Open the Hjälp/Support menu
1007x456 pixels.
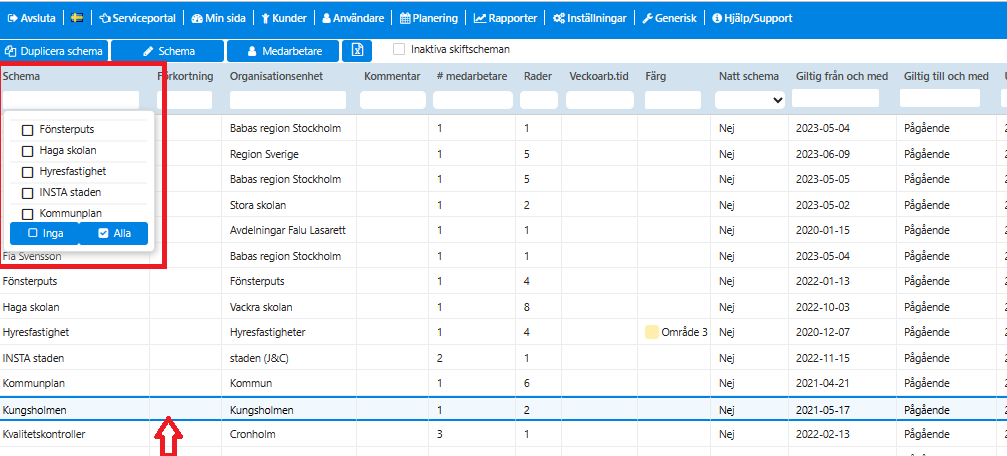coord(752,18)
